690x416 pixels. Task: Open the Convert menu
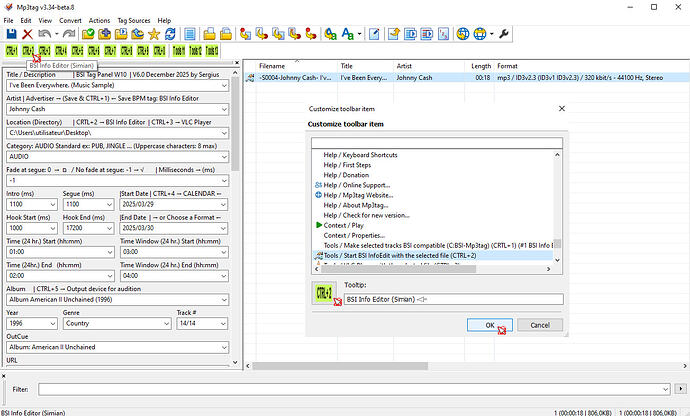tap(70, 21)
